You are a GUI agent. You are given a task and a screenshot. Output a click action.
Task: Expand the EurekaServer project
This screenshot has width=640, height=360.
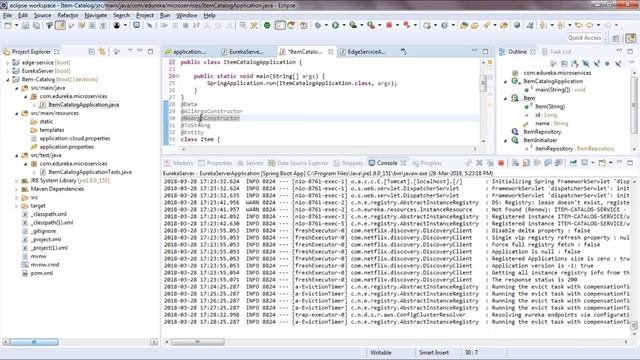click(7, 71)
